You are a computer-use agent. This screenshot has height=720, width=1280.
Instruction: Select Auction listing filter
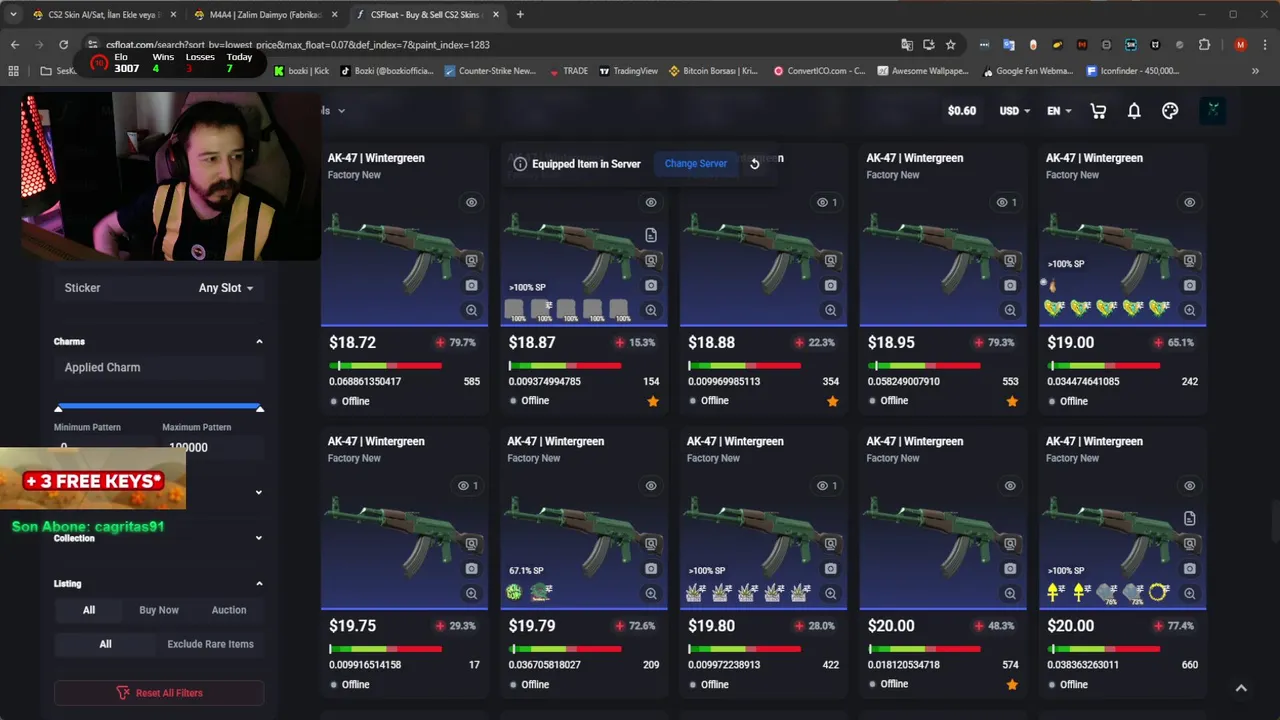coord(228,610)
